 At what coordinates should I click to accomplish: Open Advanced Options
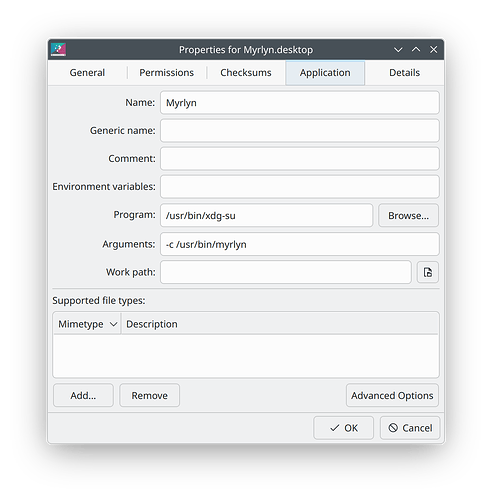392,395
